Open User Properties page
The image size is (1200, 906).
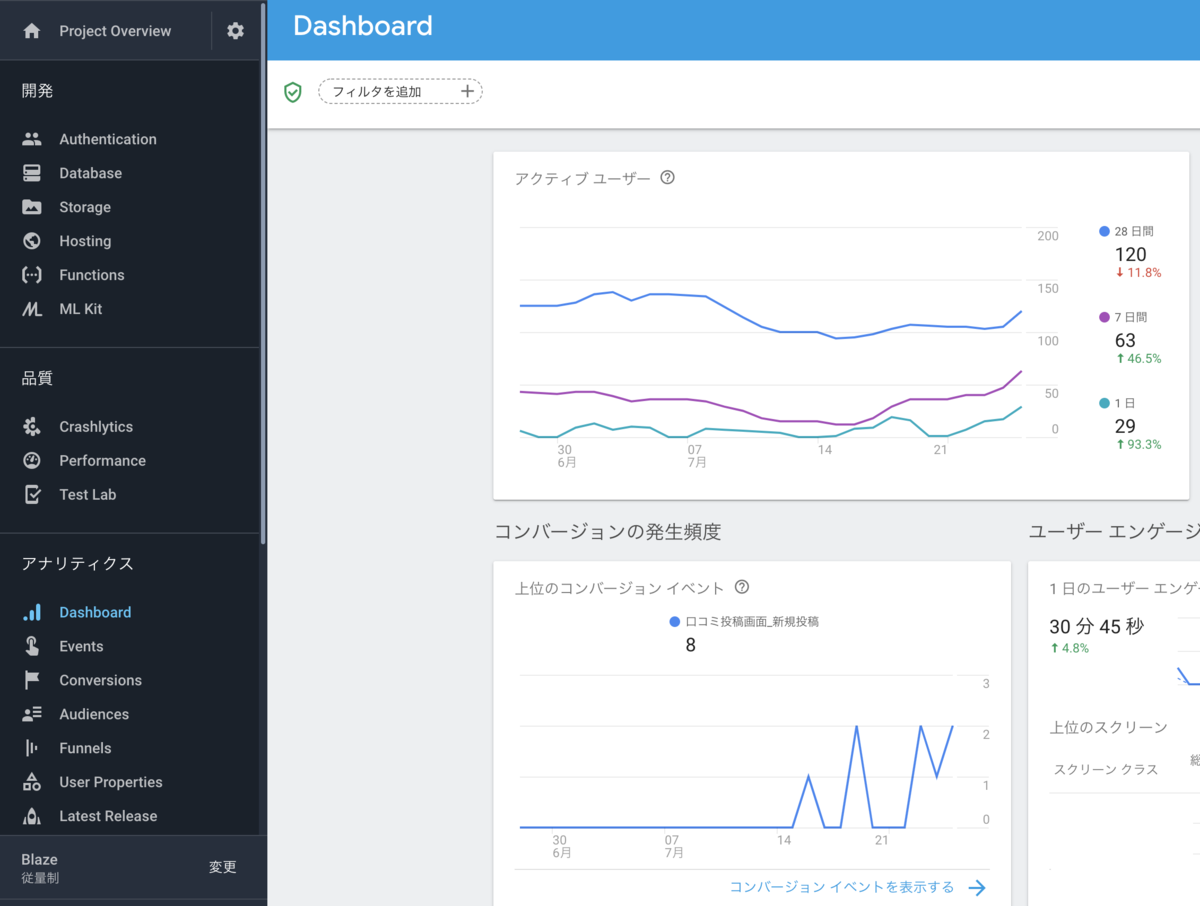coord(110,782)
